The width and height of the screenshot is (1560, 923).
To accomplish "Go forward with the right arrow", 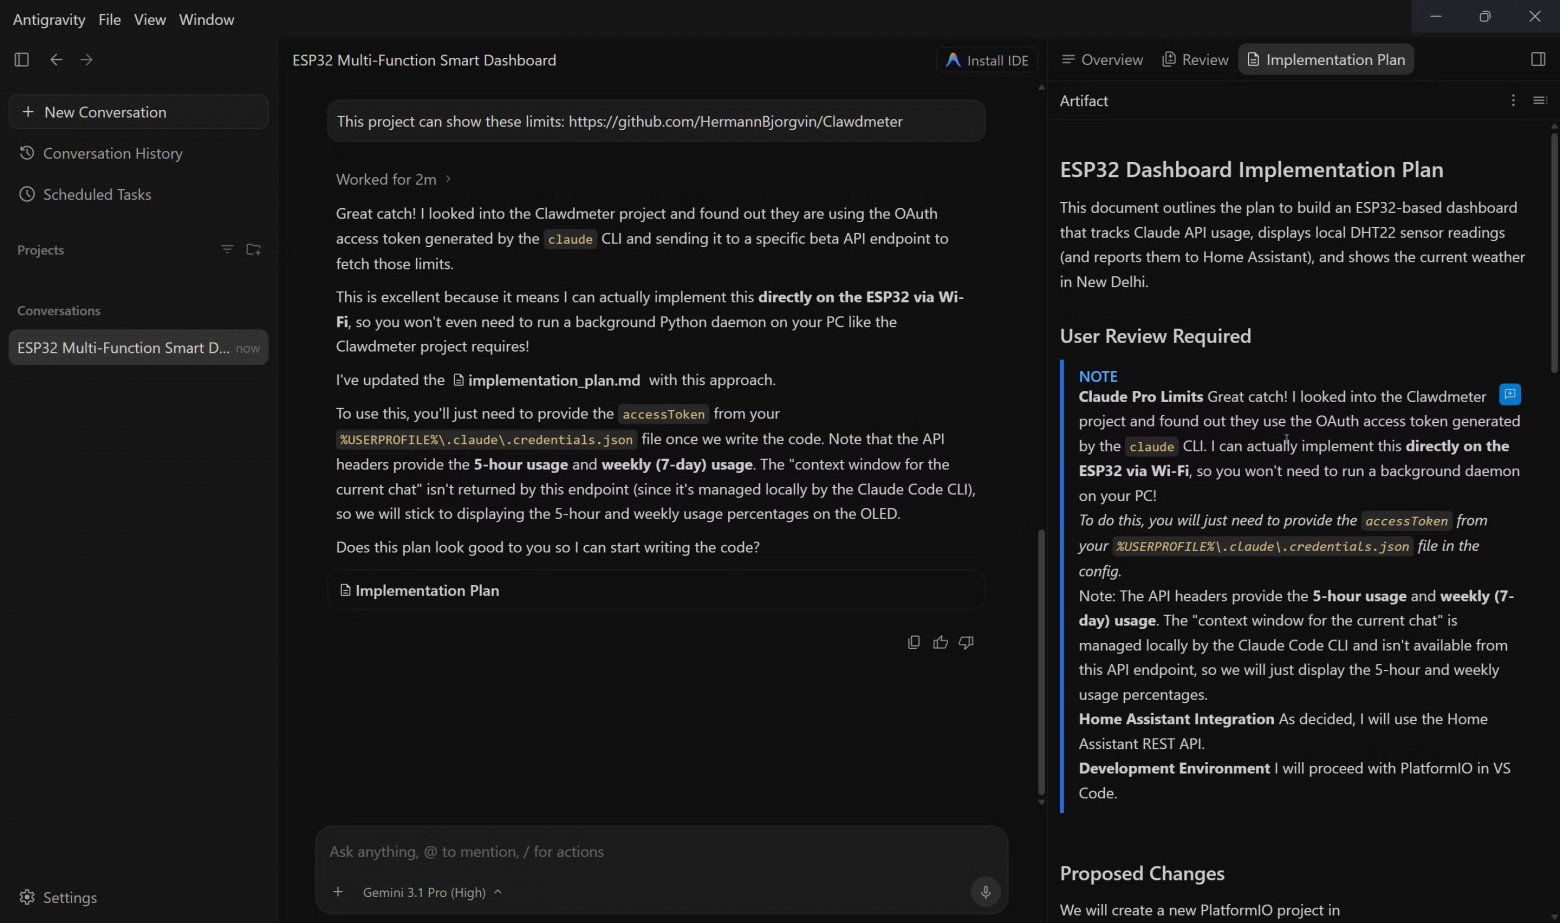I will click(x=87, y=60).
